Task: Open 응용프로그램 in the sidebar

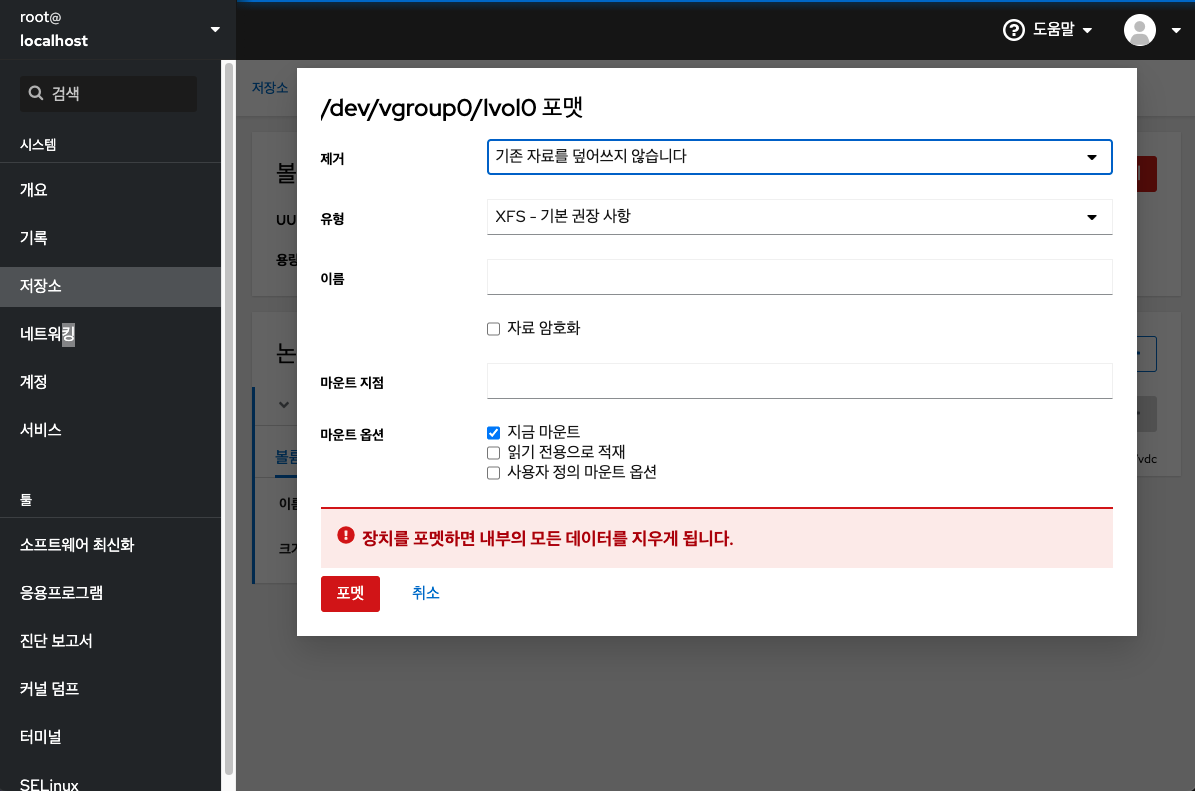Action: tap(111, 593)
